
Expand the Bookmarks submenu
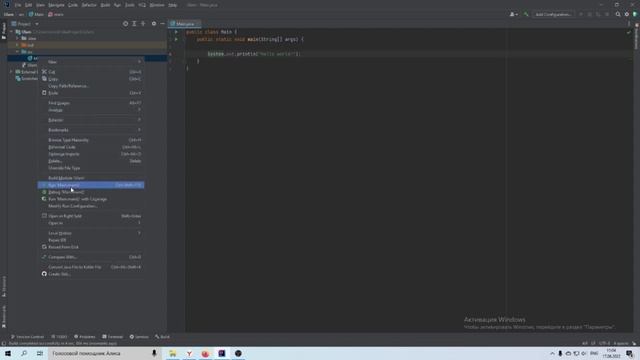pos(91,130)
